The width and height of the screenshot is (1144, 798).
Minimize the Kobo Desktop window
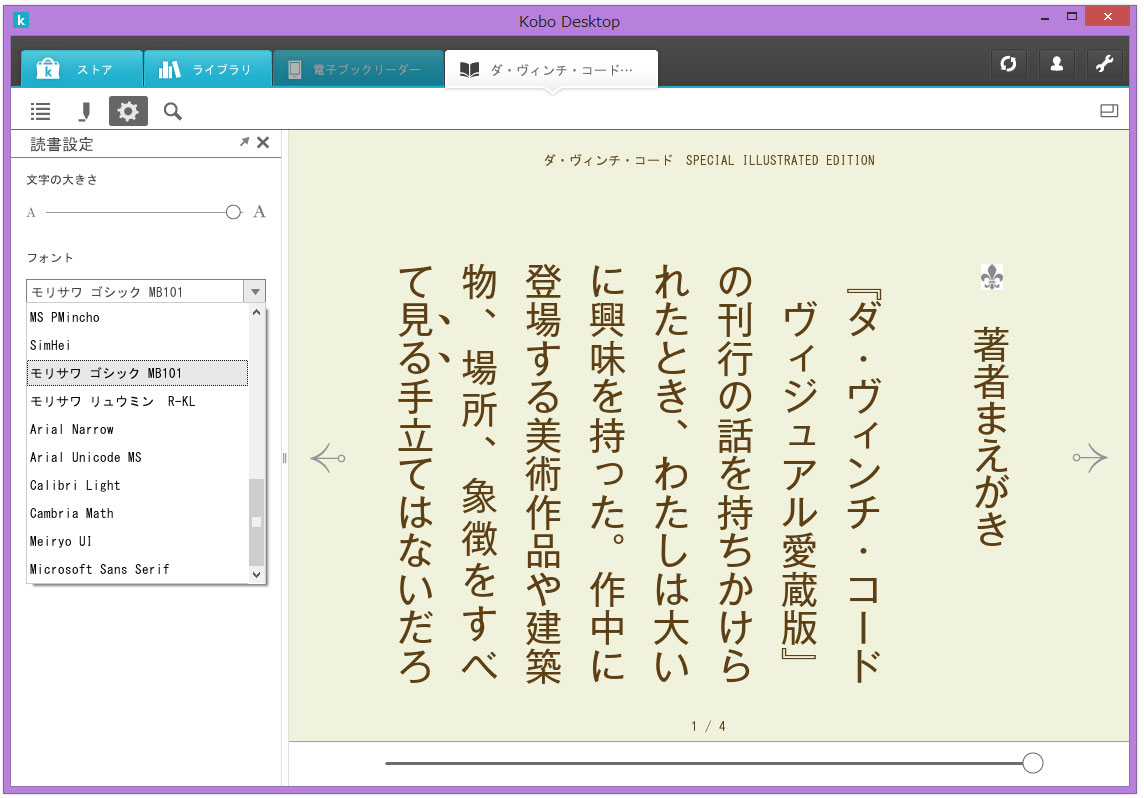click(x=1045, y=18)
